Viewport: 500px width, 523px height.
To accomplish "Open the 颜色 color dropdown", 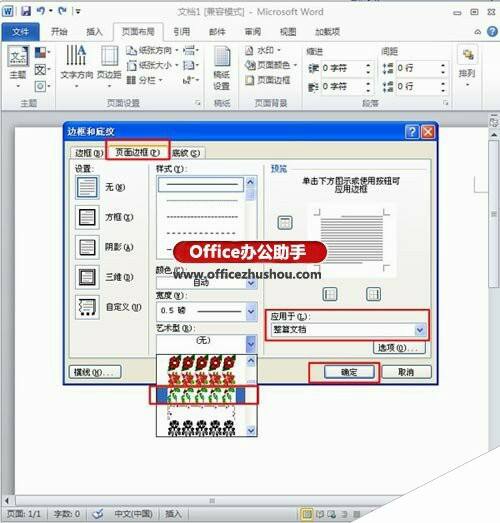I will click(x=251, y=283).
